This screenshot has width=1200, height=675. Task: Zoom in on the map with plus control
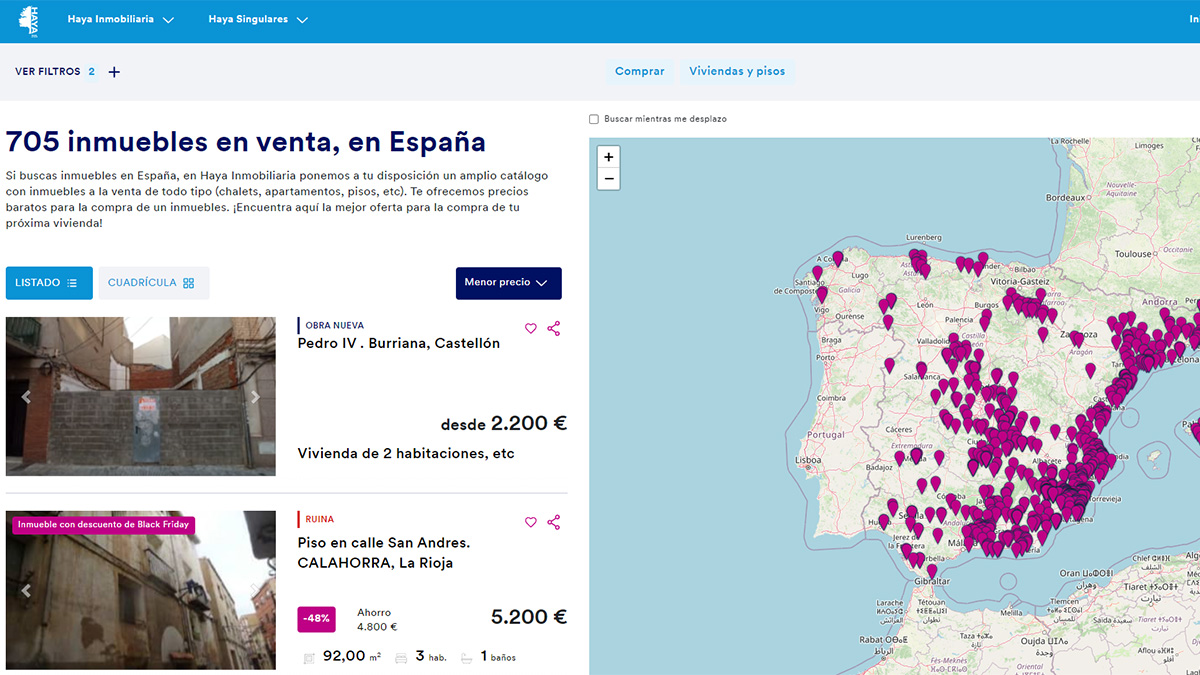(x=608, y=157)
